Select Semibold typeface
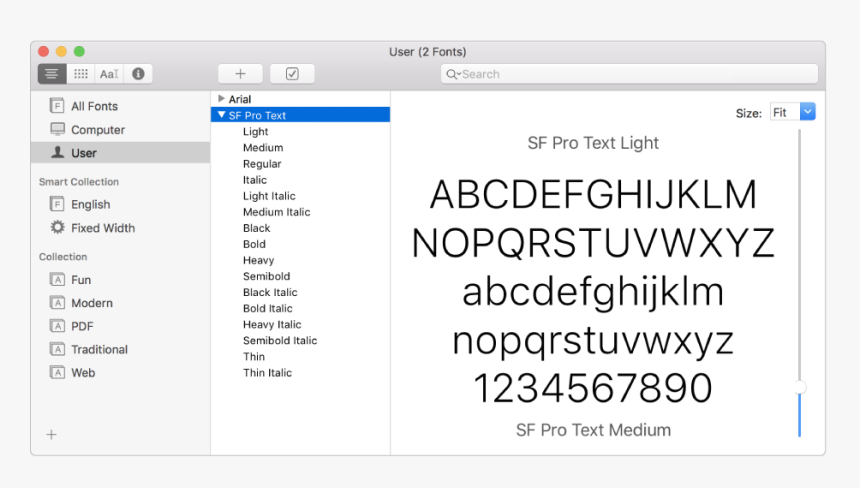The image size is (860, 488). [266, 276]
